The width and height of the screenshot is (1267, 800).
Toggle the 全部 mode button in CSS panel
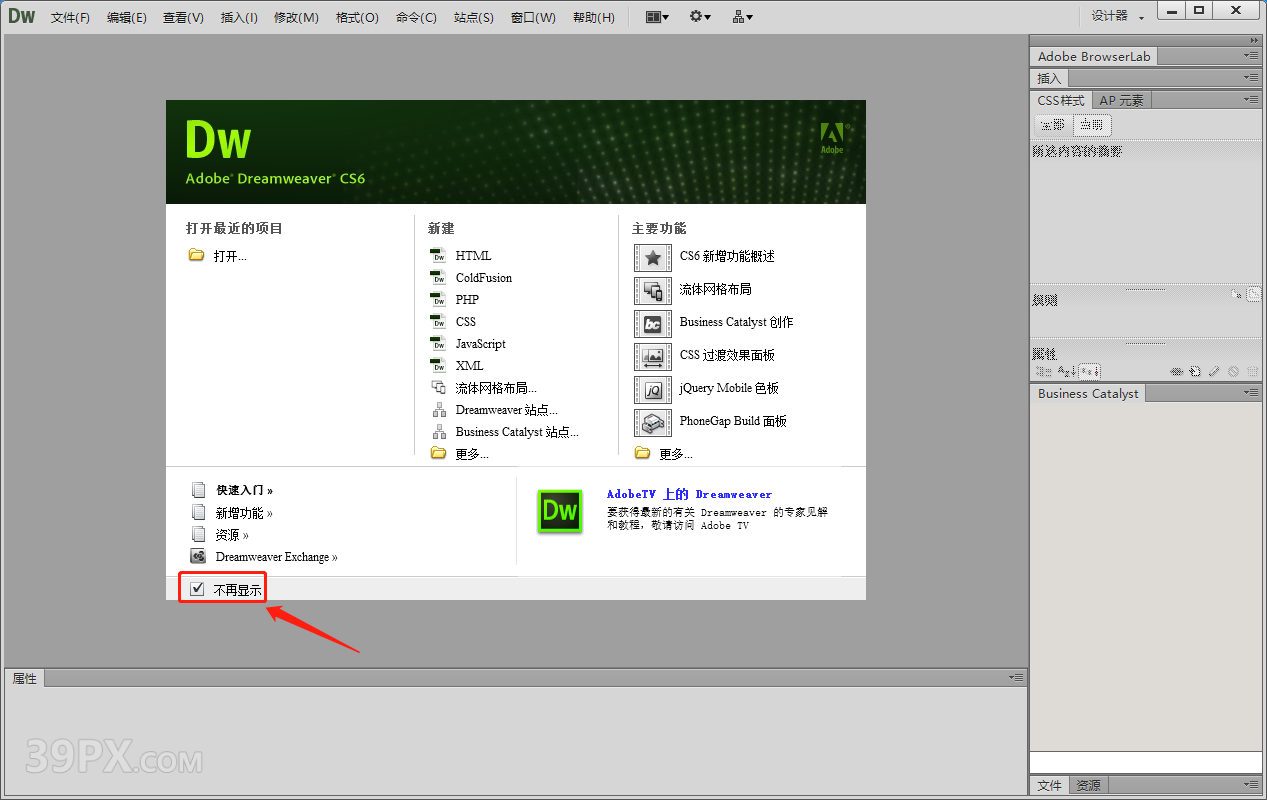pos(1053,125)
